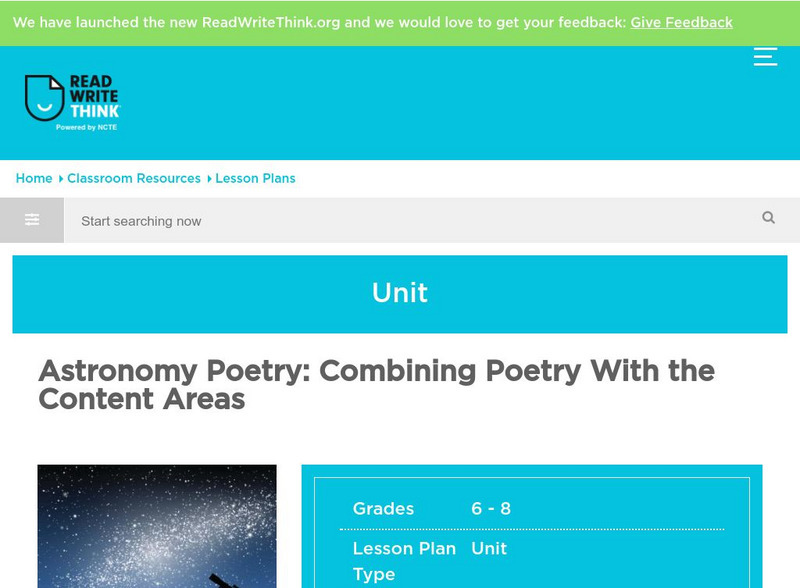The height and width of the screenshot is (588, 800).
Task: Click the '6 - 8' grades value
Action: [491, 509]
